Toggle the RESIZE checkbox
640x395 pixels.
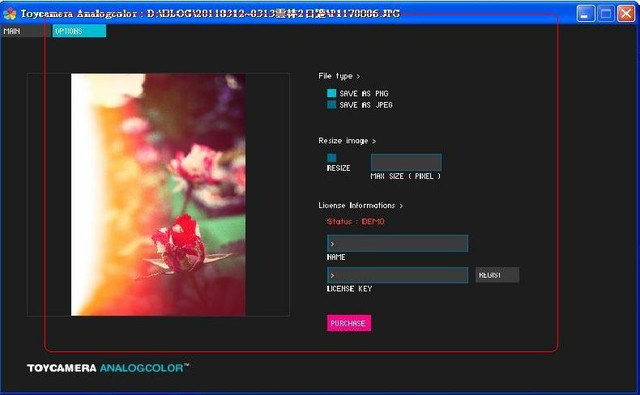[x=331, y=158]
